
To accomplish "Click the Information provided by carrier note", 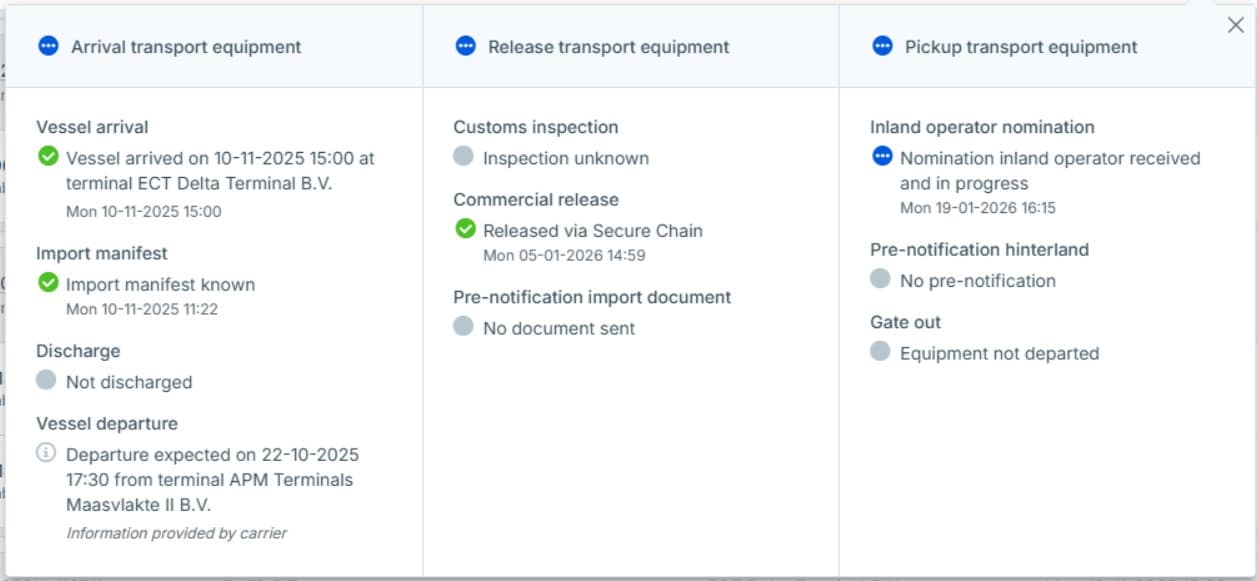I will 176,533.
